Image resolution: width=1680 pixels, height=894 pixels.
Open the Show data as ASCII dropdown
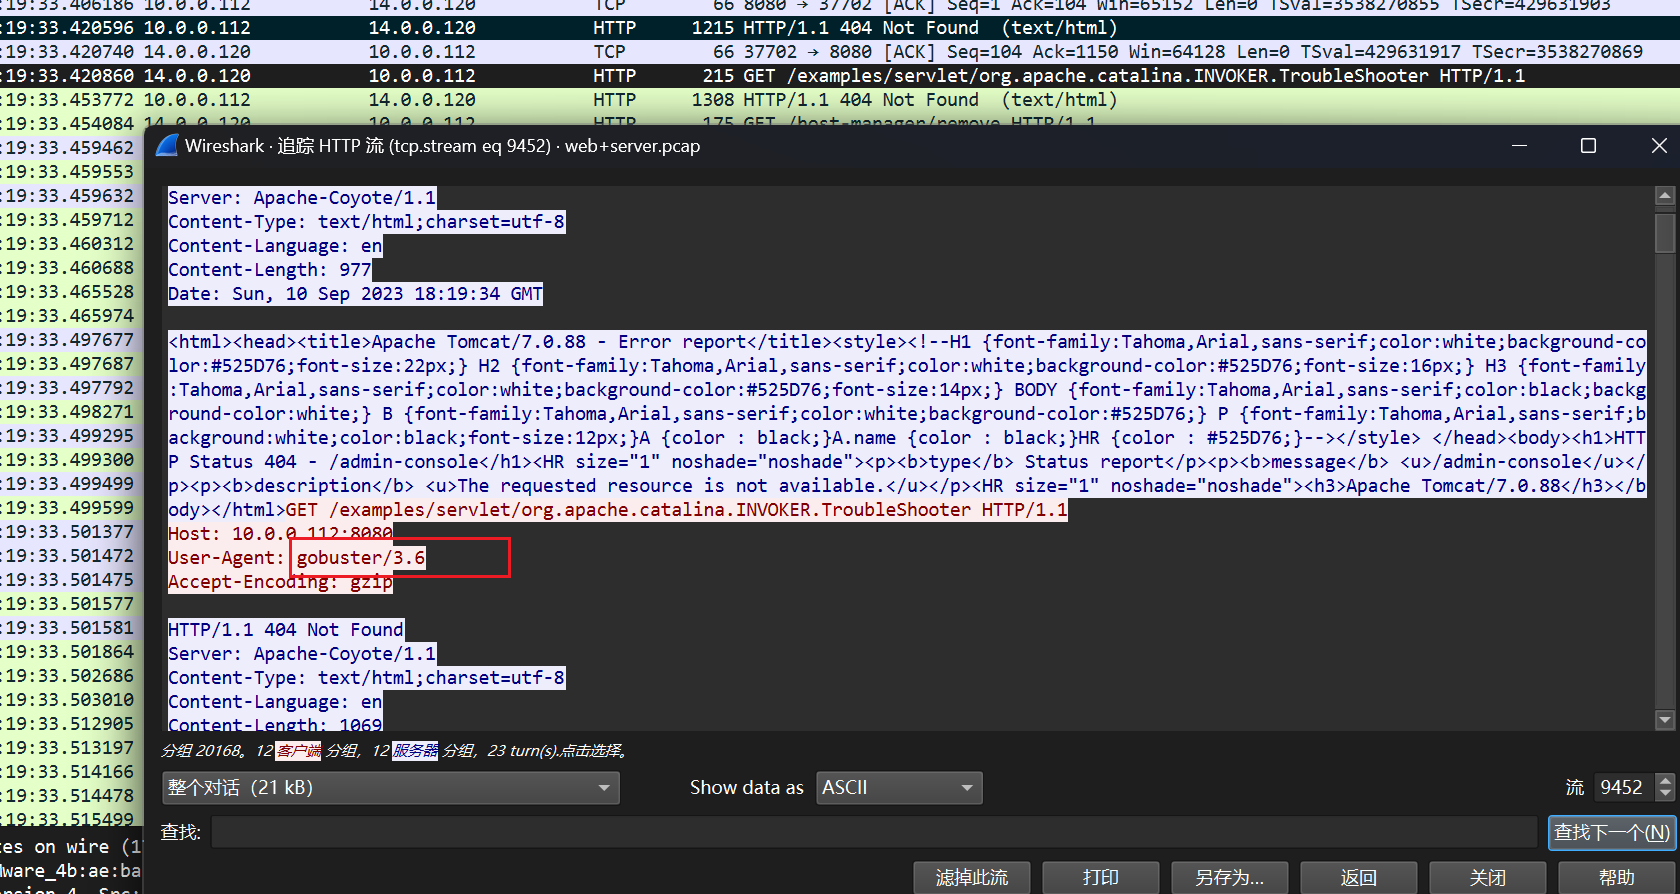[x=899, y=788]
